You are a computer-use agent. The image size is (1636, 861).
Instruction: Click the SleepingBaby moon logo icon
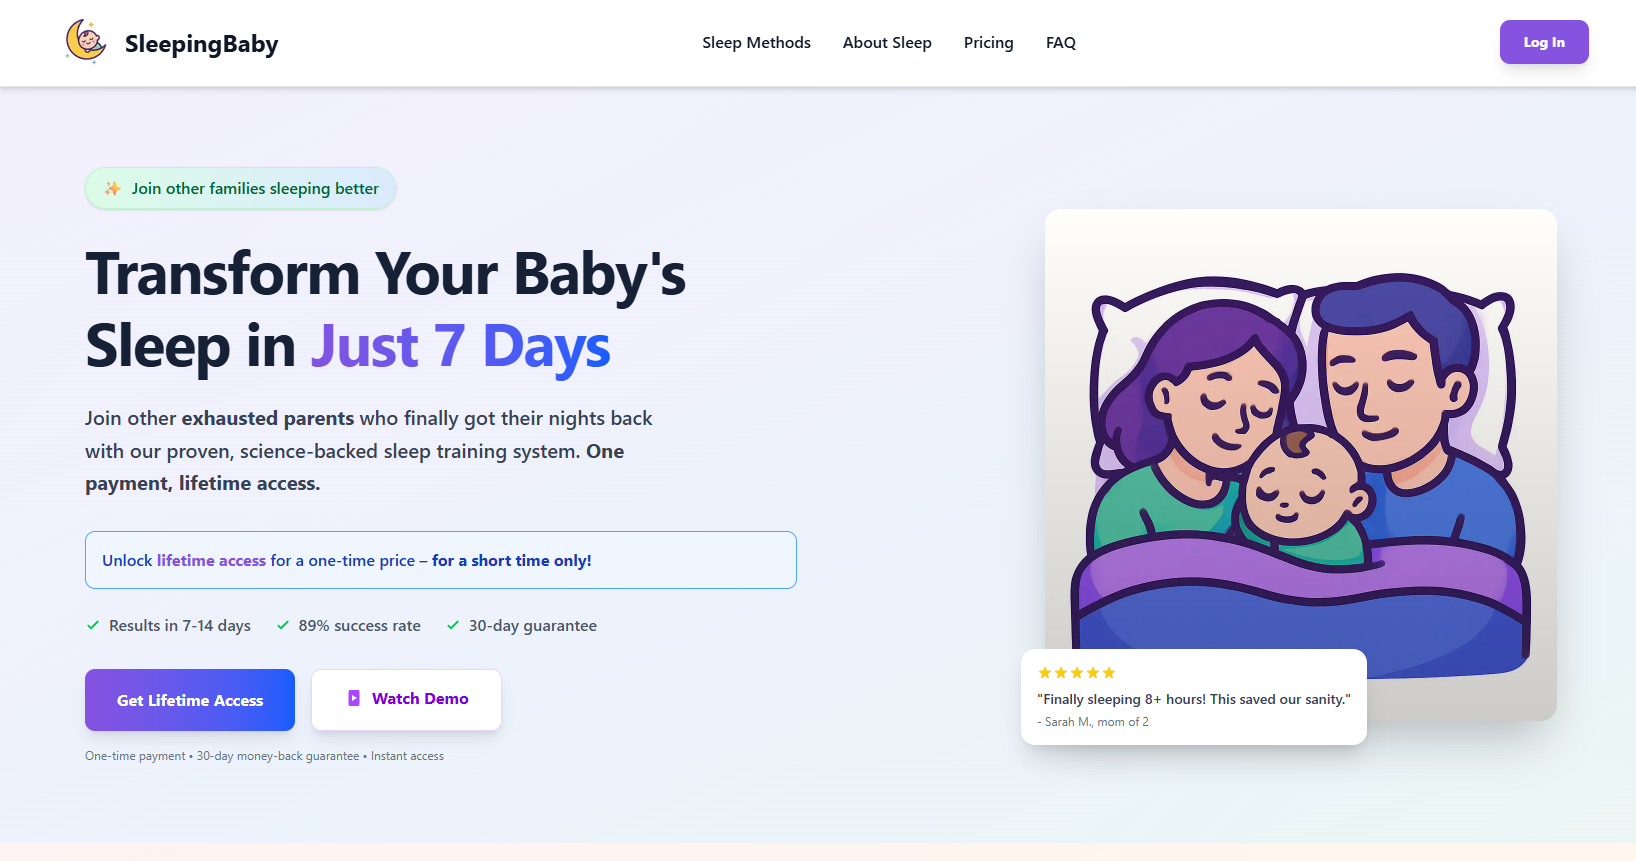[x=86, y=41]
